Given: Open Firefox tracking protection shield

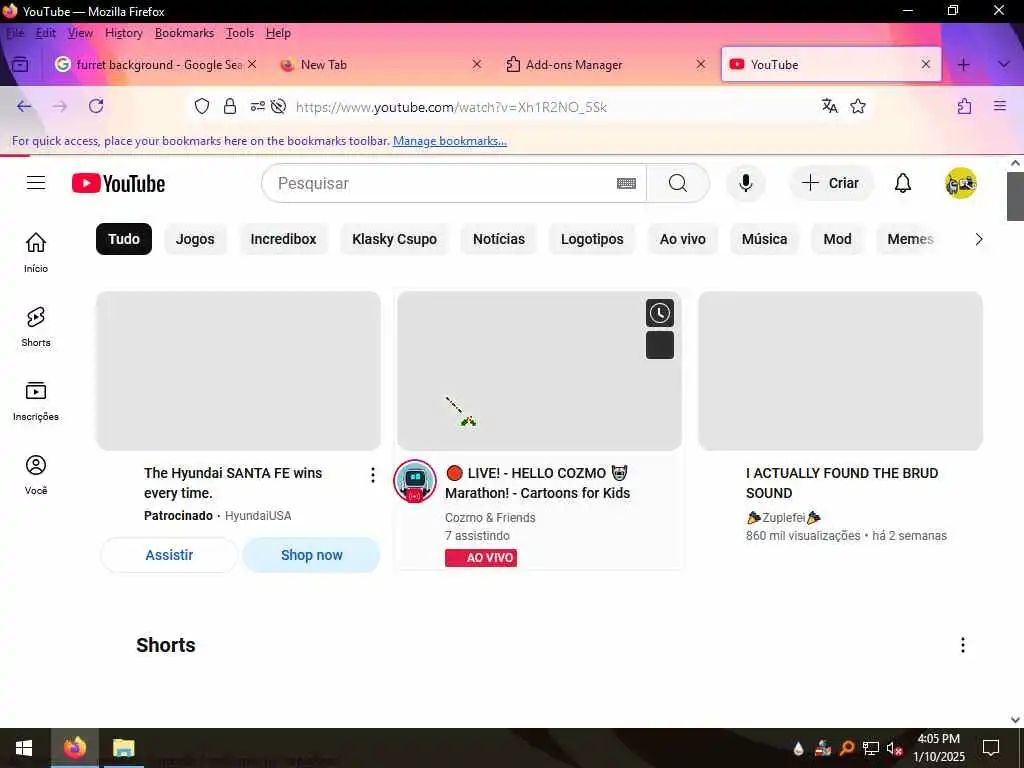Looking at the screenshot, I should click(x=202, y=106).
